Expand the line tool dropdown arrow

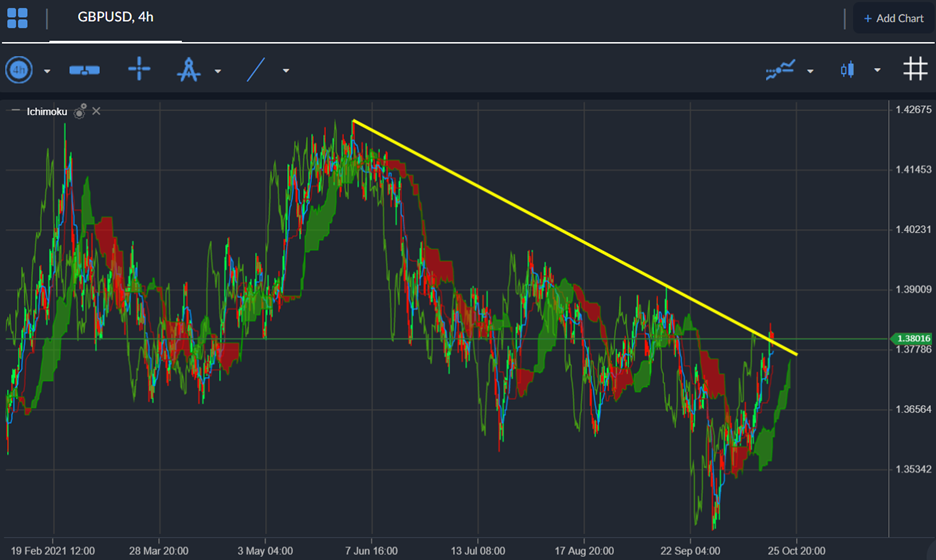pos(286,70)
